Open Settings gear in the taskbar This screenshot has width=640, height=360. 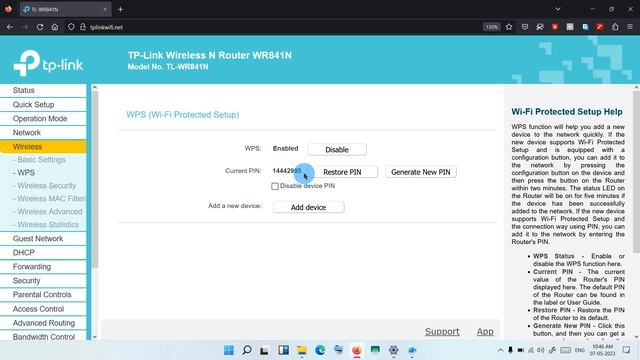click(393, 350)
